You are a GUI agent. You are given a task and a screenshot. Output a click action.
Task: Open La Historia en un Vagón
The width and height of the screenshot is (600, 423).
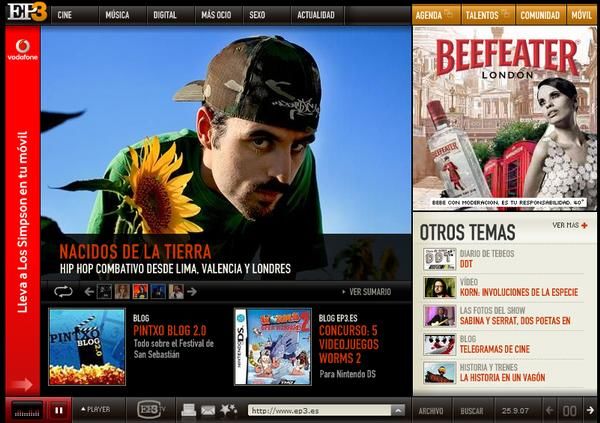pyautogui.click(x=502, y=377)
